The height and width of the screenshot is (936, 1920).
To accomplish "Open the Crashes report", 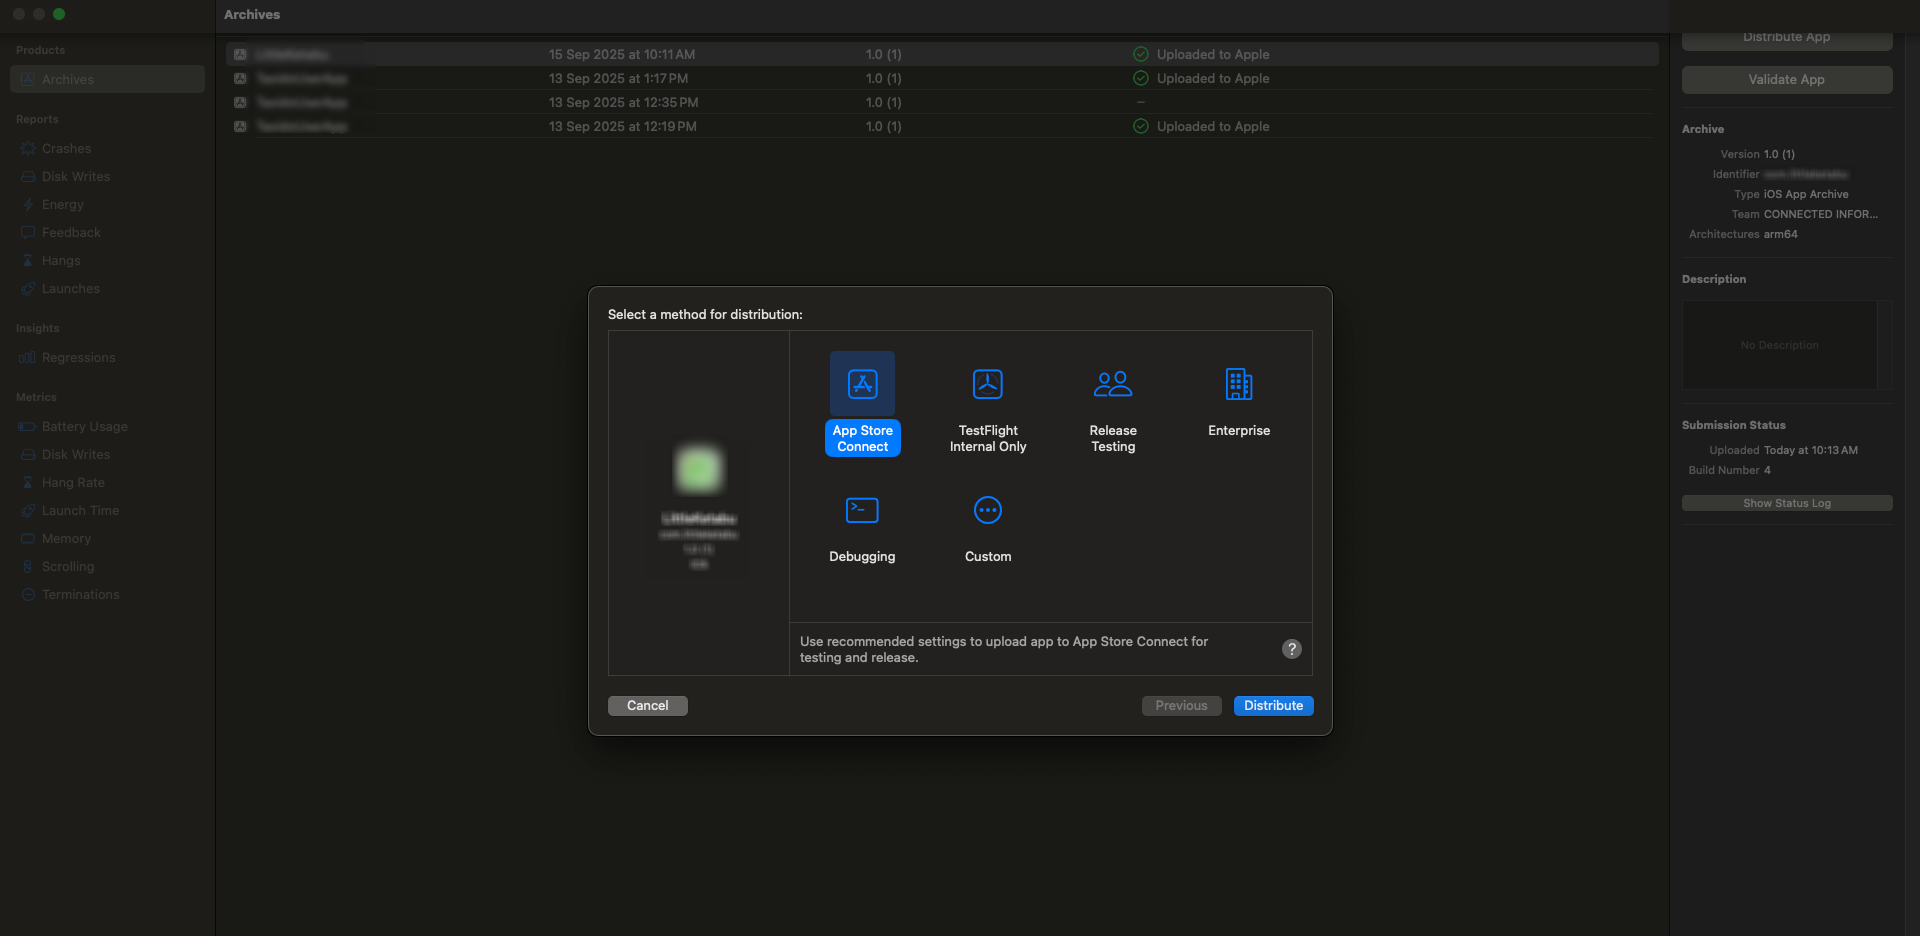I will click(66, 149).
